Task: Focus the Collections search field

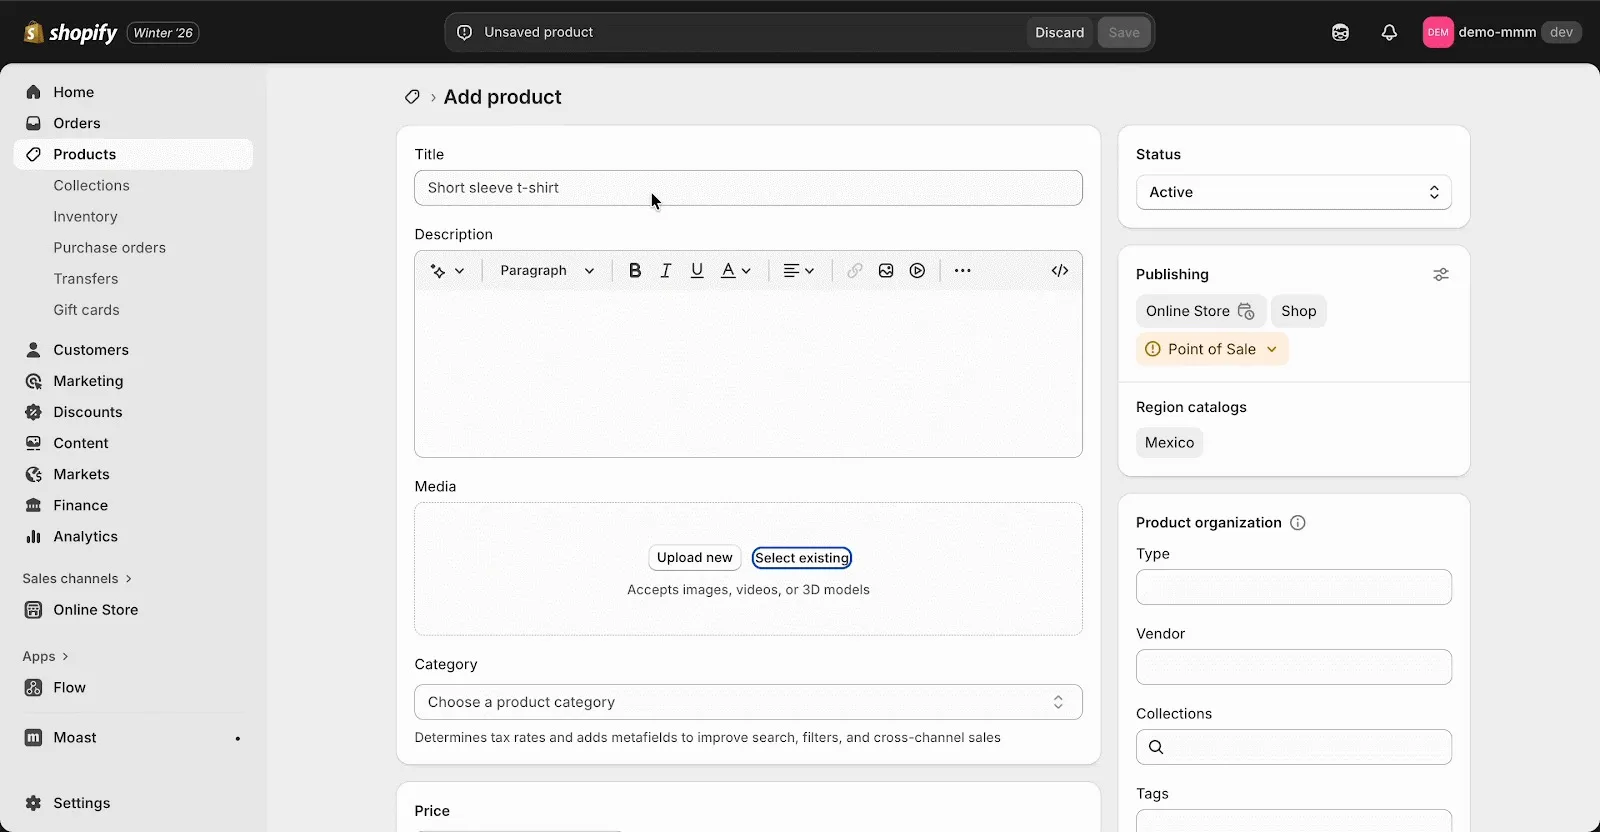Action: [1294, 747]
